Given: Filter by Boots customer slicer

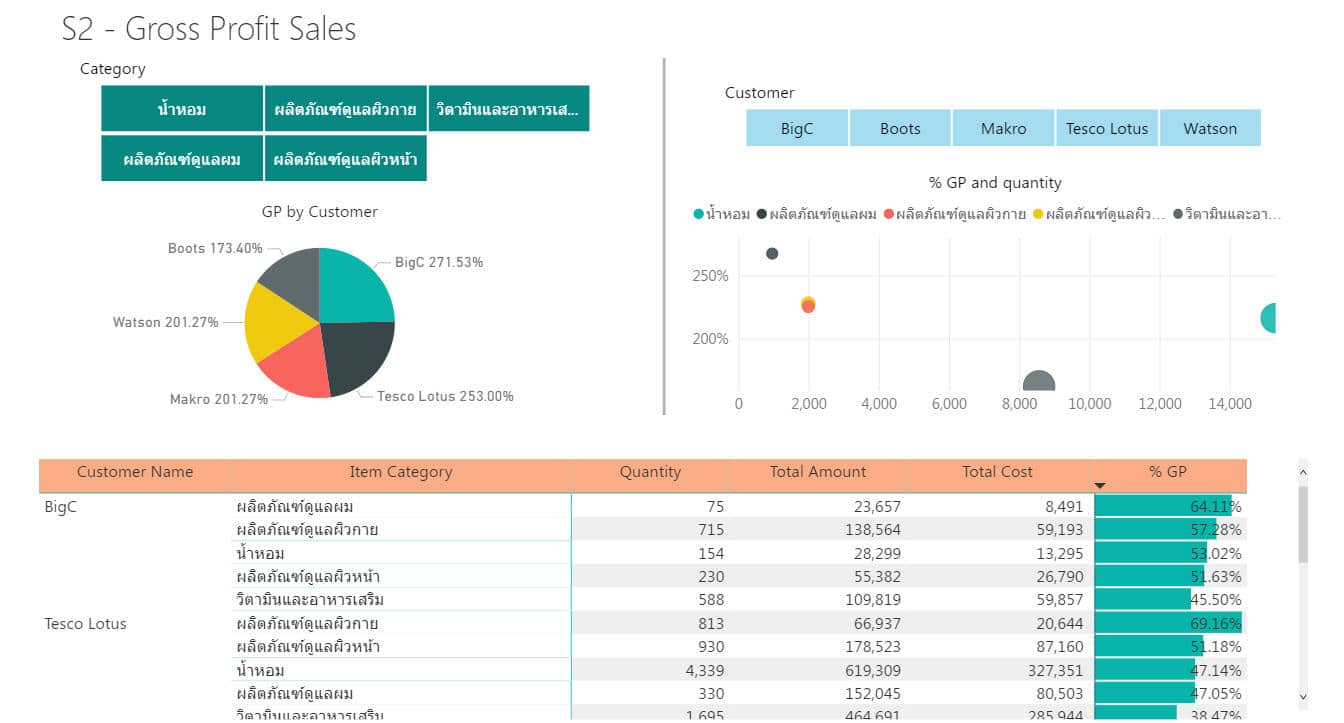Looking at the screenshot, I should [x=900, y=128].
